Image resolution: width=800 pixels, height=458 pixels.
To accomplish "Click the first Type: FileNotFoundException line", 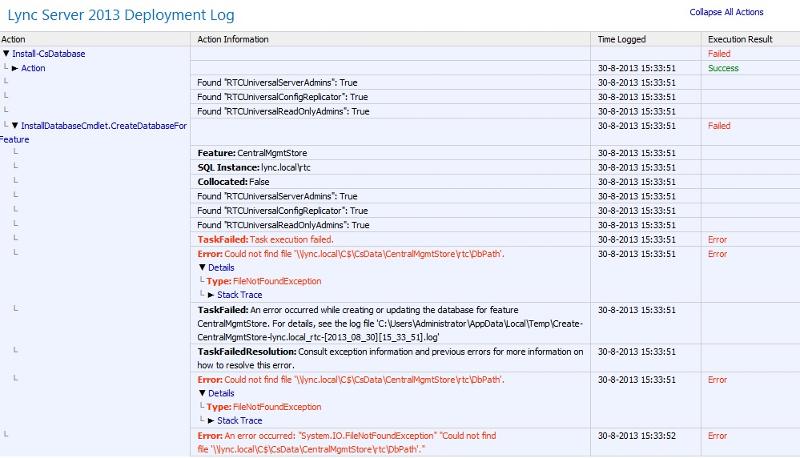I will [x=264, y=281].
